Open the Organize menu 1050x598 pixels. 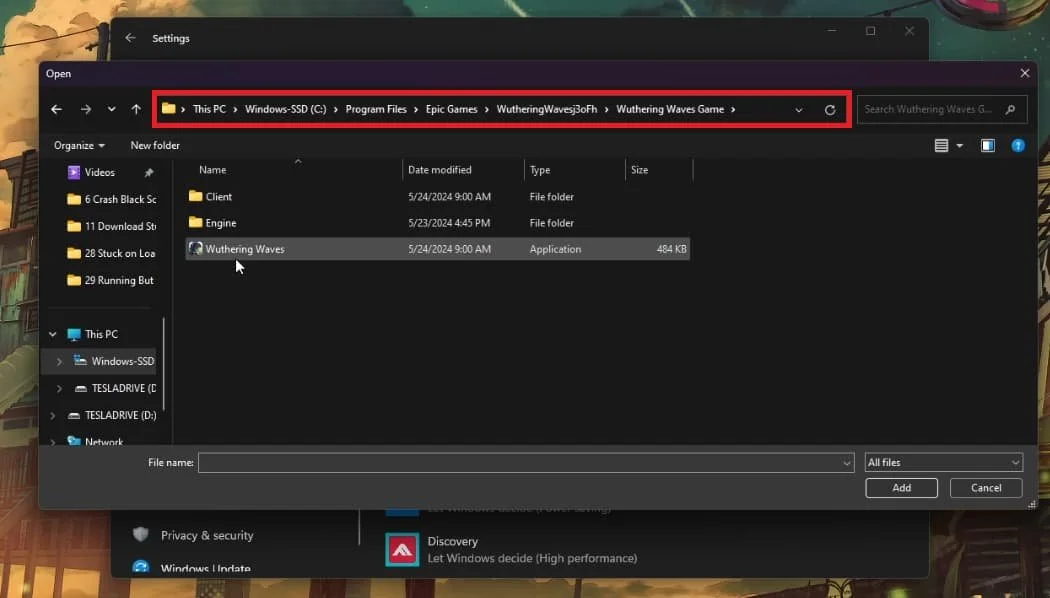[79, 145]
